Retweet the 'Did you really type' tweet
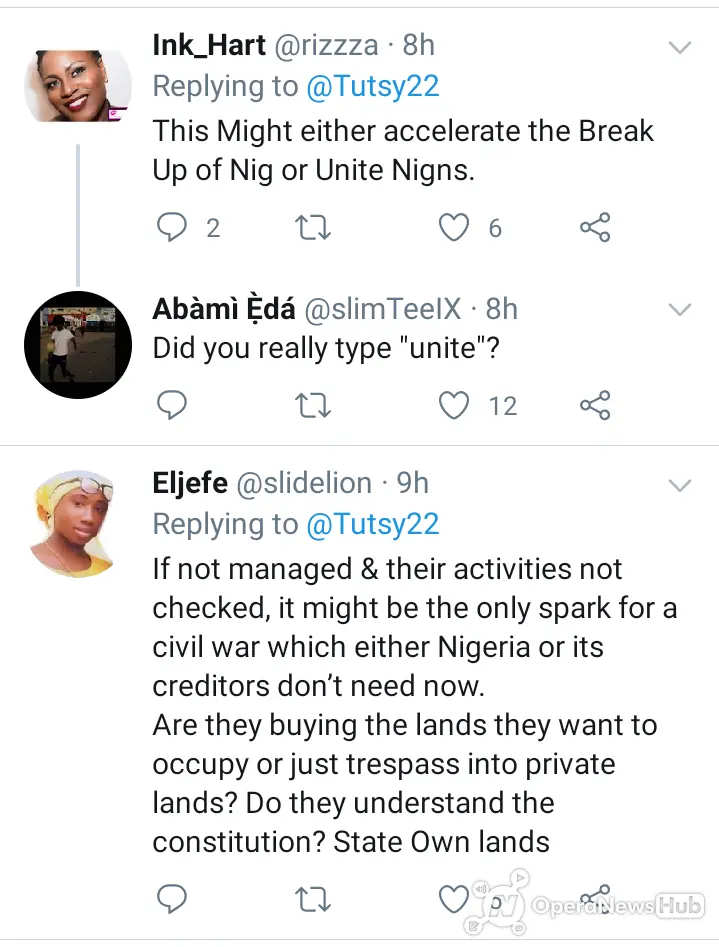Viewport: 719px width, 947px height. 313,405
